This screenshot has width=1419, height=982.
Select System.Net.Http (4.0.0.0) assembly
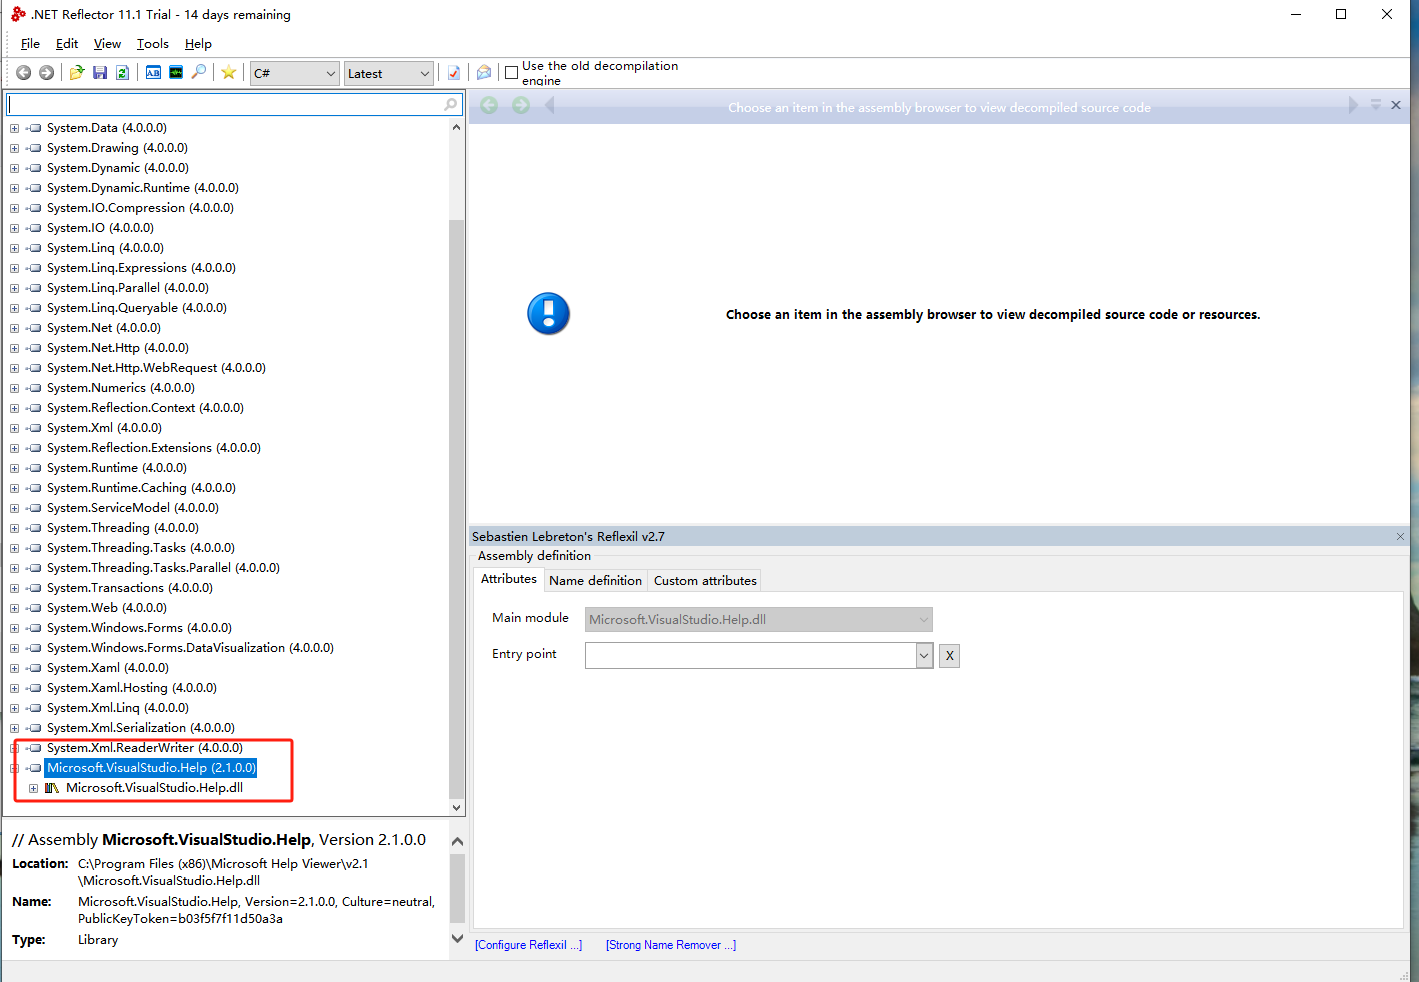117,348
